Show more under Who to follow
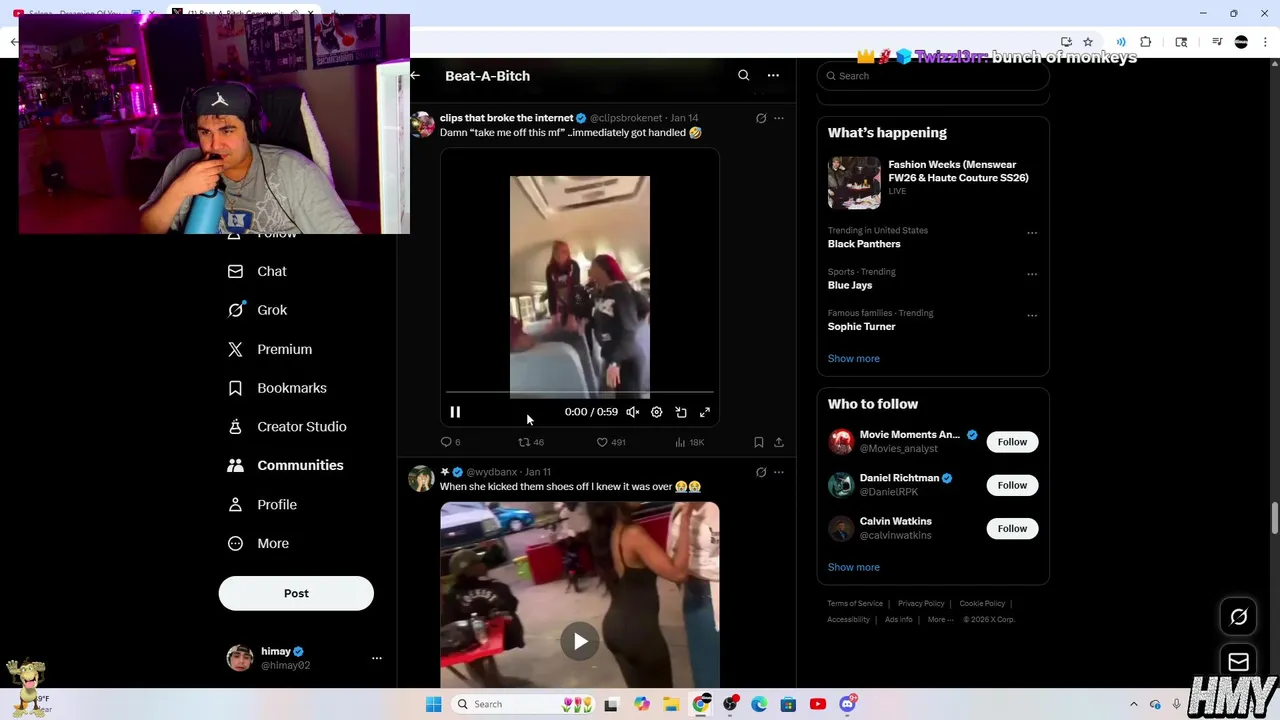This screenshot has width=1280, height=720. [x=854, y=567]
